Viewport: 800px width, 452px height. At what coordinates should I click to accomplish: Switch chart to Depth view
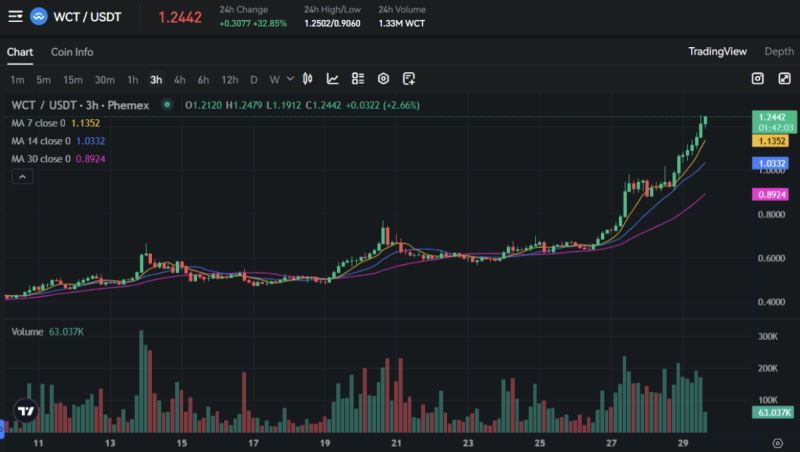(x=779, y=51)
